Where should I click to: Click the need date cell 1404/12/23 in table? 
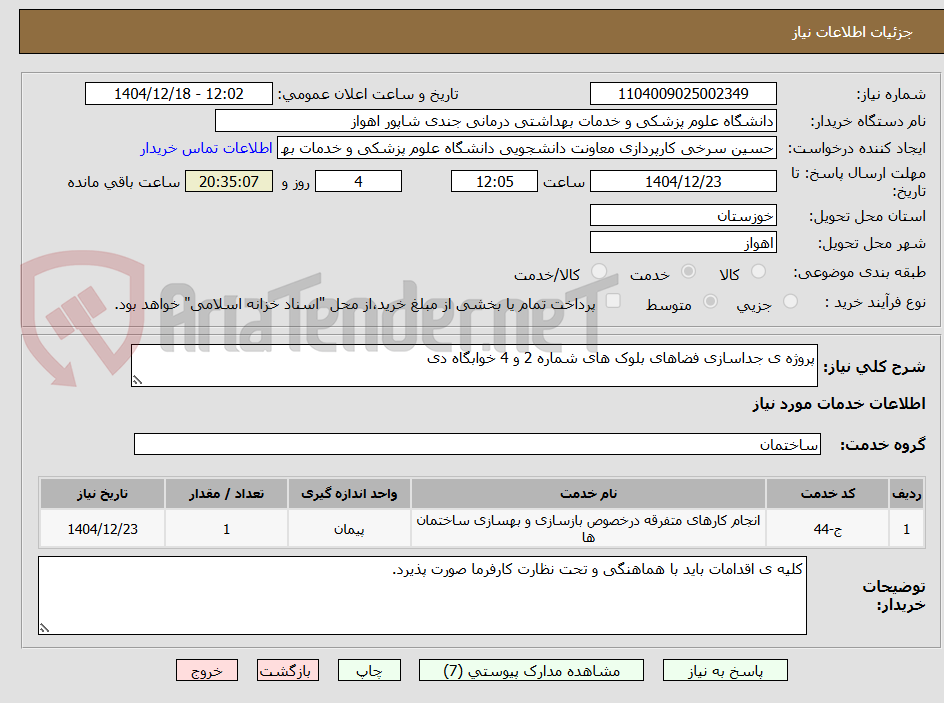click(102, 528)
